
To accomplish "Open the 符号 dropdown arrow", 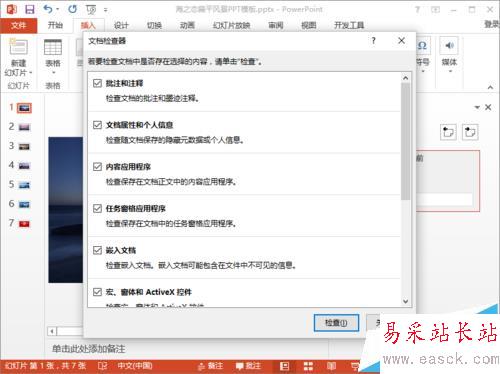I will click(x=423, y=71).
